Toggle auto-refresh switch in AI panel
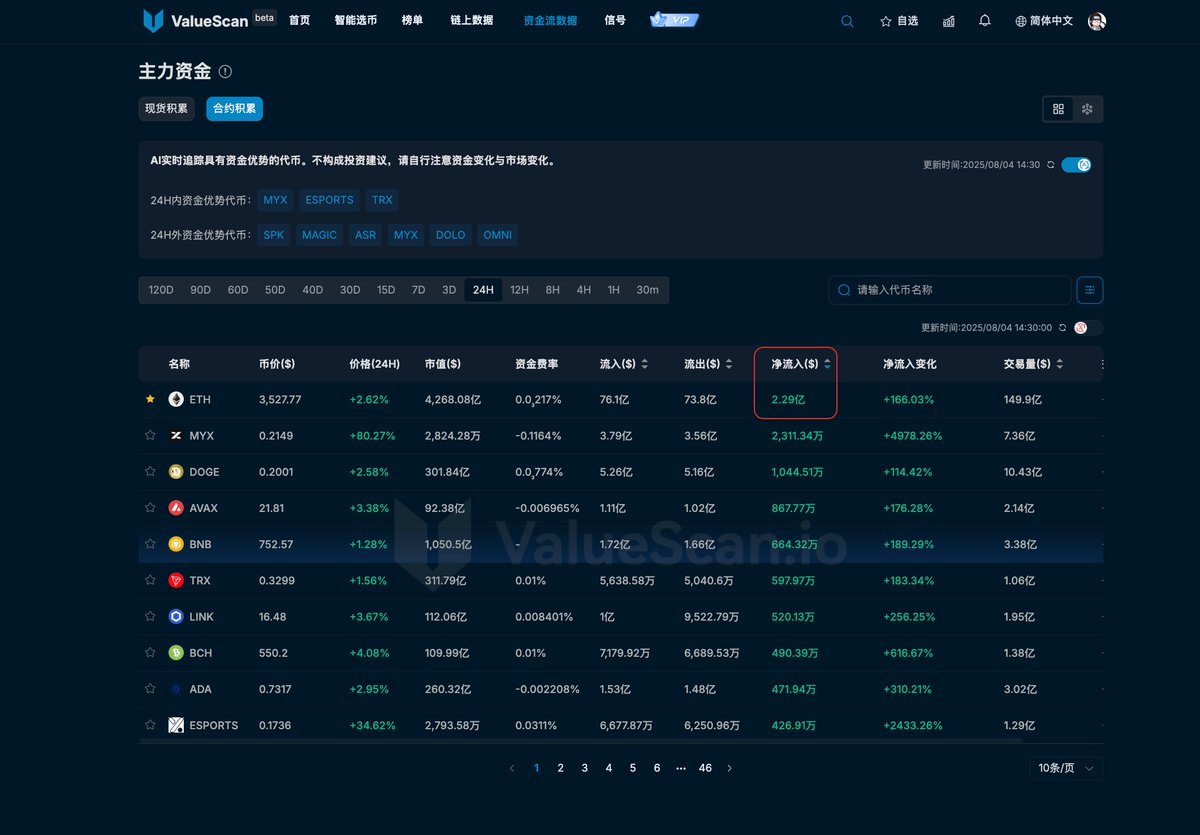 pyautogui.click(x=1076, y=165)
